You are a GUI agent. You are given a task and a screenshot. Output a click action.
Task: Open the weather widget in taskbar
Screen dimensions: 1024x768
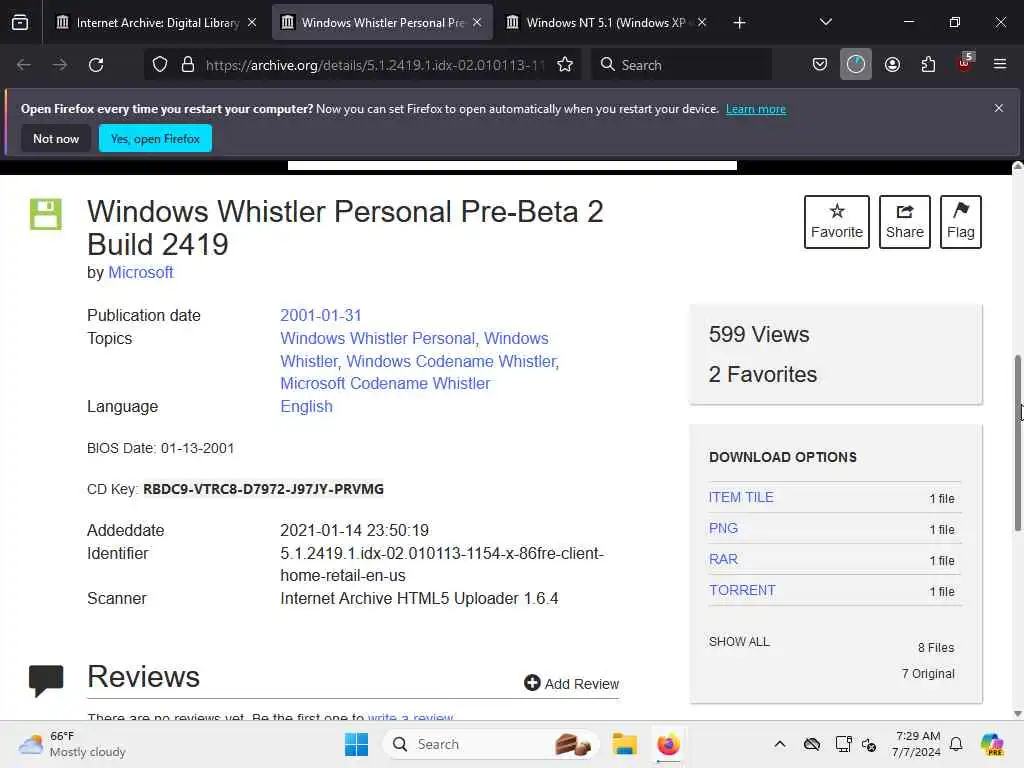pyautogui.click(x=72, y=744)
